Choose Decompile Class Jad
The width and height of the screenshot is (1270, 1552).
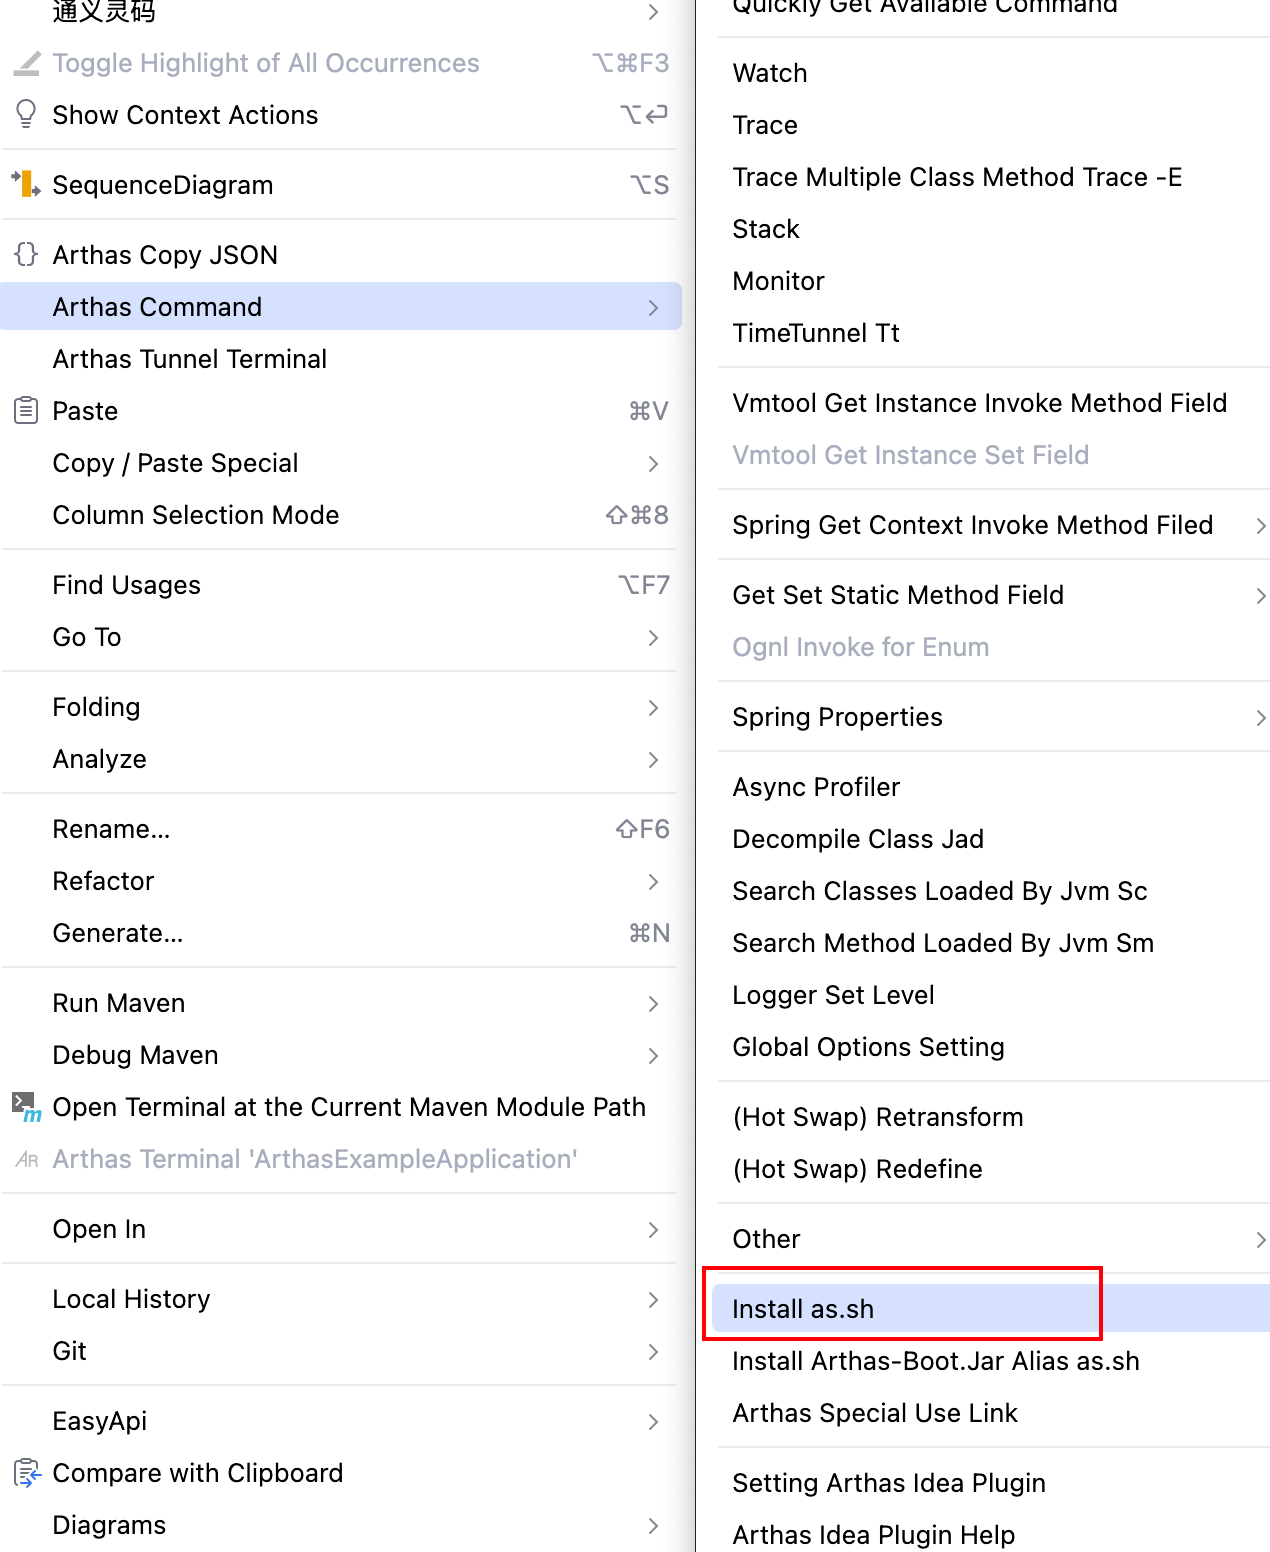coord(858,839)
